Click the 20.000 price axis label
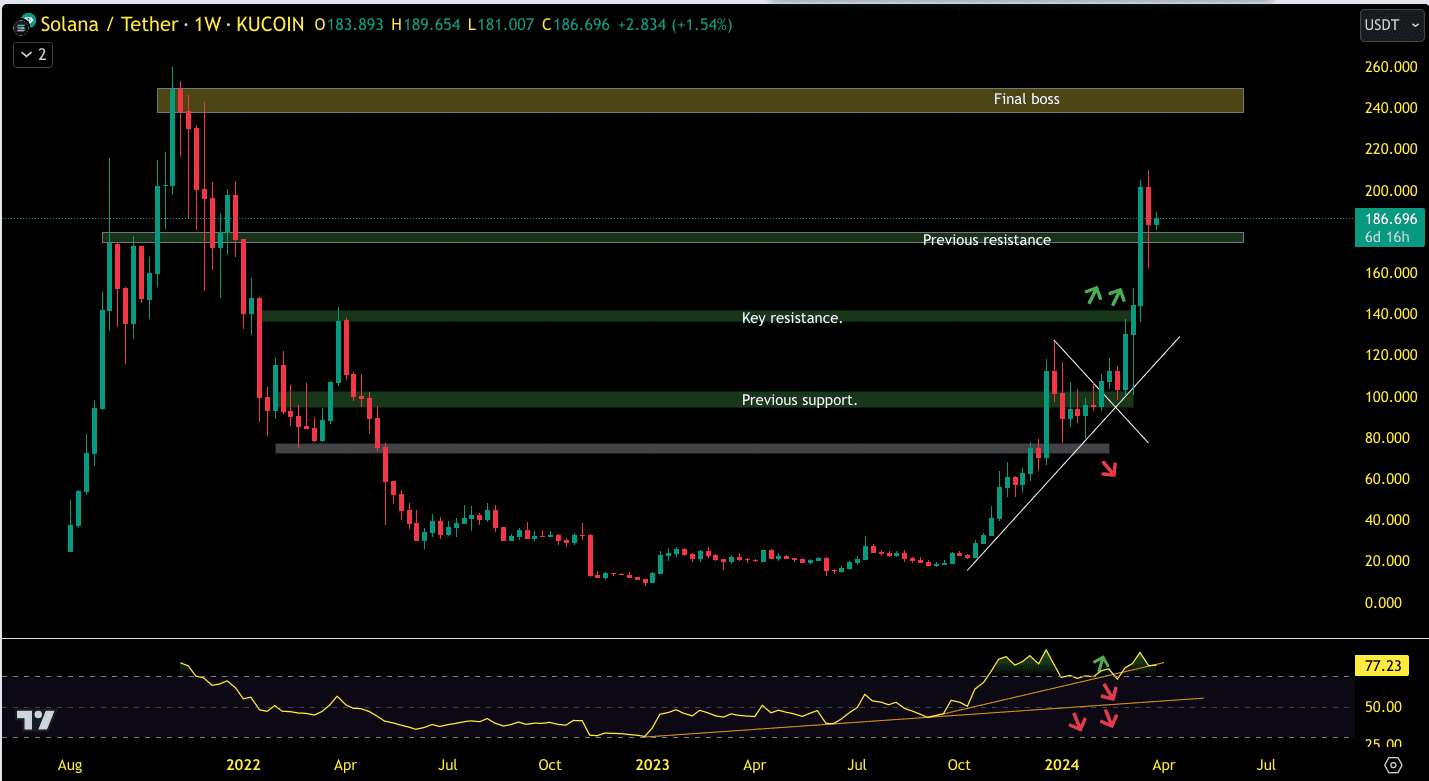1429x781 pixels. coord(1389,561)
